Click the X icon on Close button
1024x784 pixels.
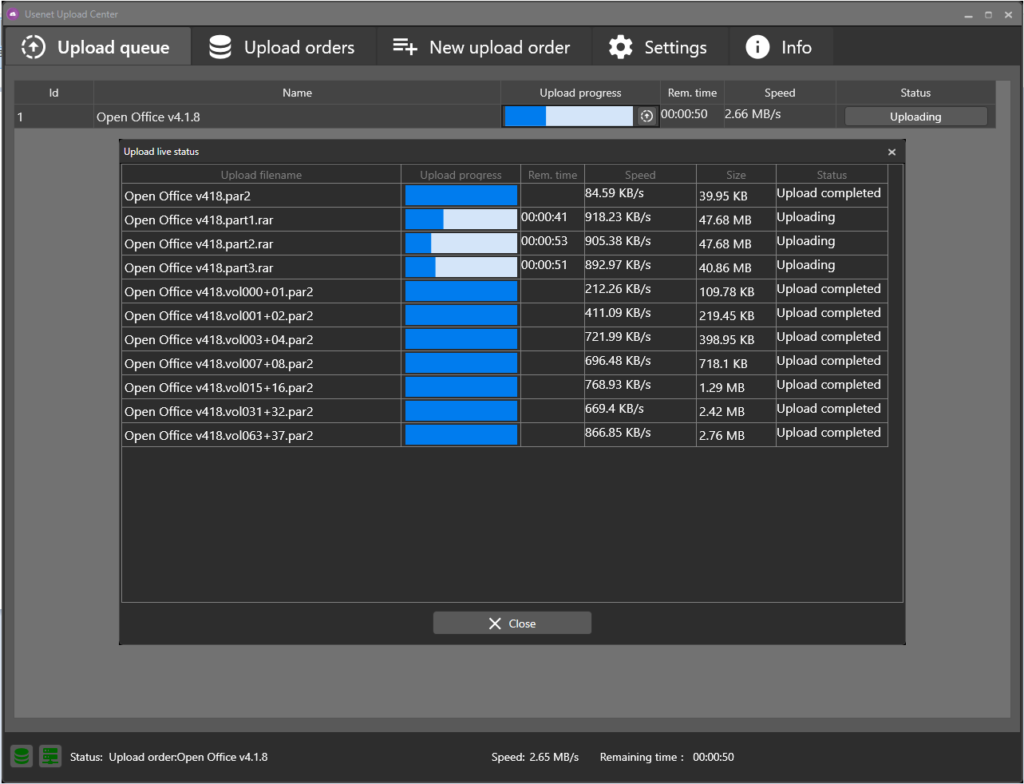click(x=495, y=623)
